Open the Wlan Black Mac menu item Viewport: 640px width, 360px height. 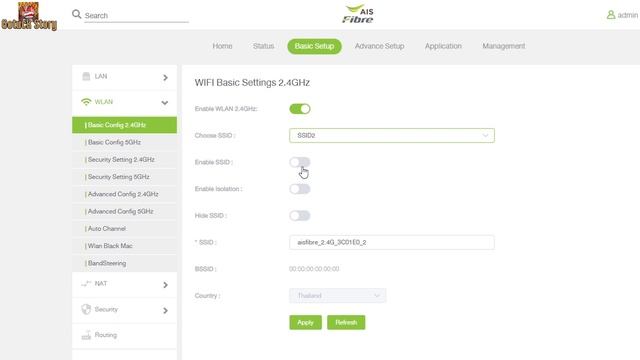point(124,246)
